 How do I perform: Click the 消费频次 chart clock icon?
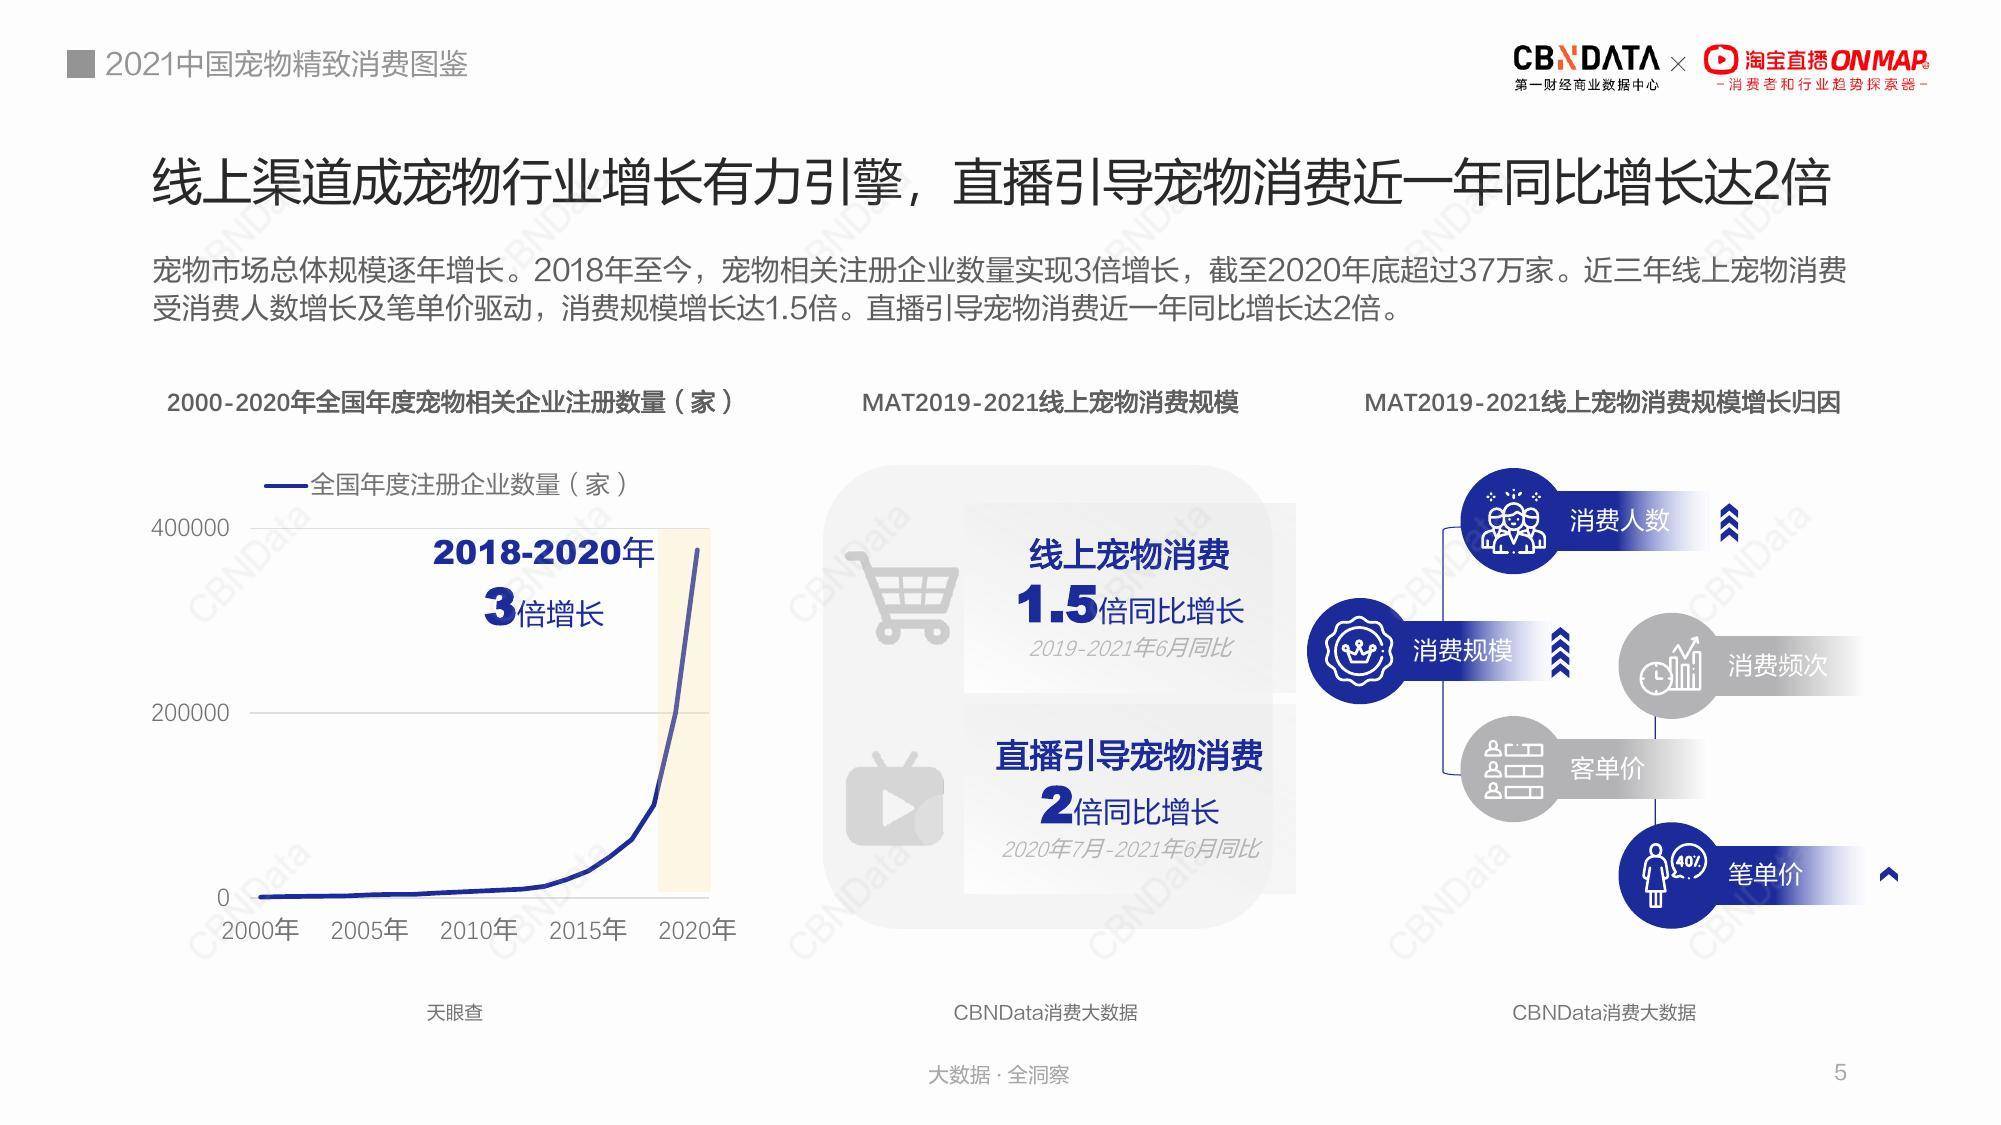(x=1670, y=666)
